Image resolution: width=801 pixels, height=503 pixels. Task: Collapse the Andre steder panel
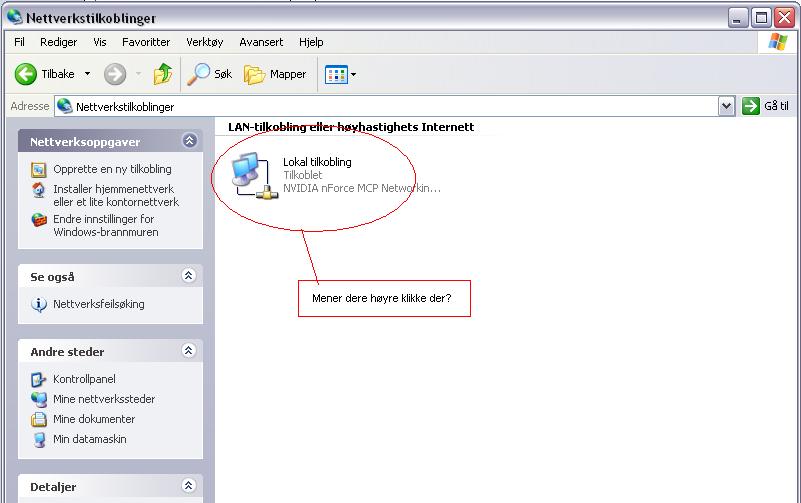coord(189,350)
